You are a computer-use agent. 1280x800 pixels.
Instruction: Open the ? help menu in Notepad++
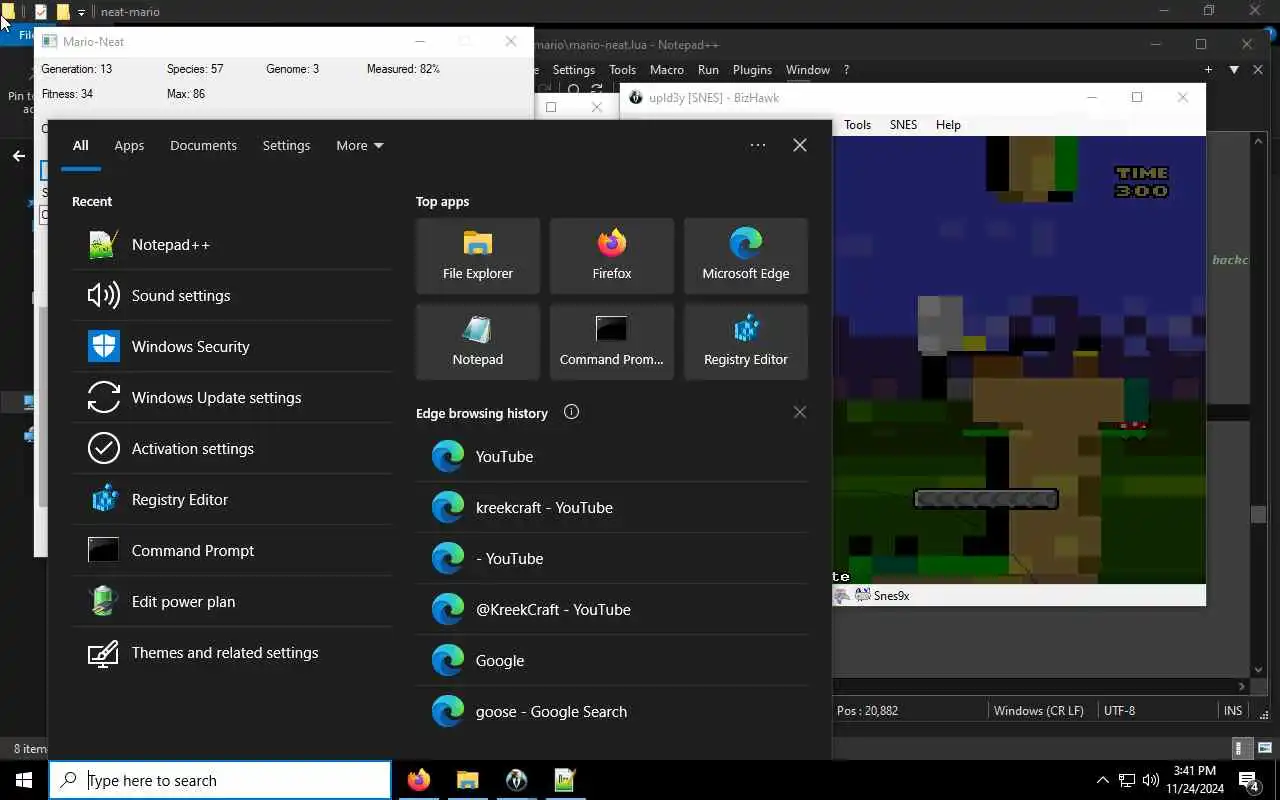[x=846, y=70]
